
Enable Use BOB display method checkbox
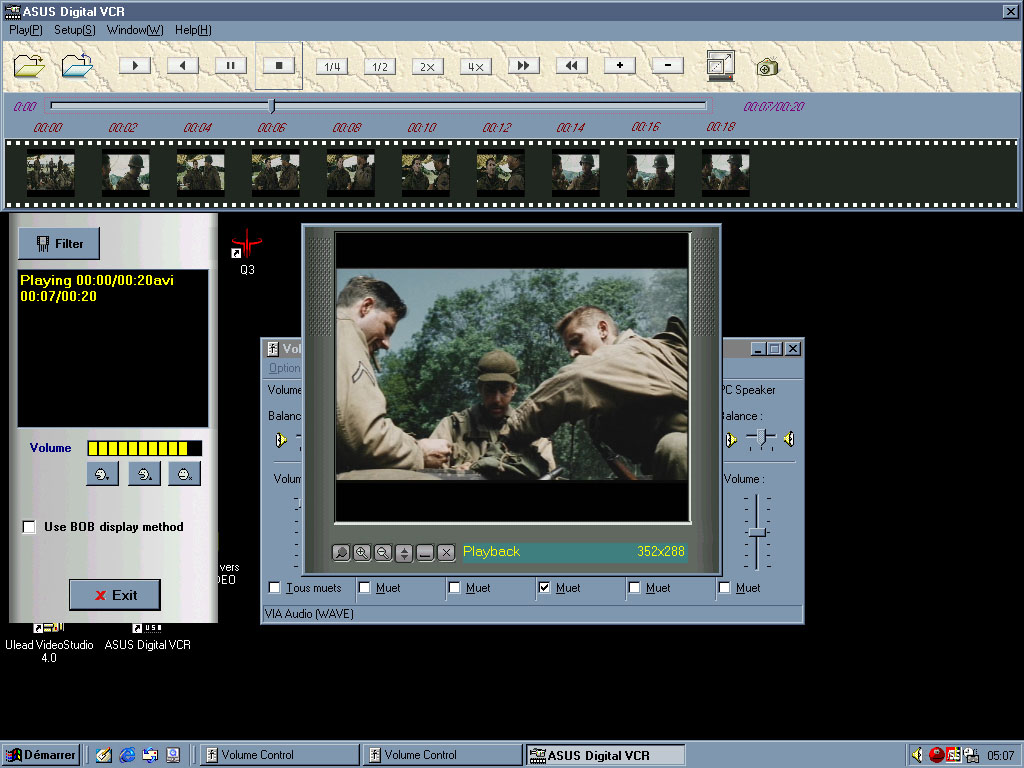point(29,527)
